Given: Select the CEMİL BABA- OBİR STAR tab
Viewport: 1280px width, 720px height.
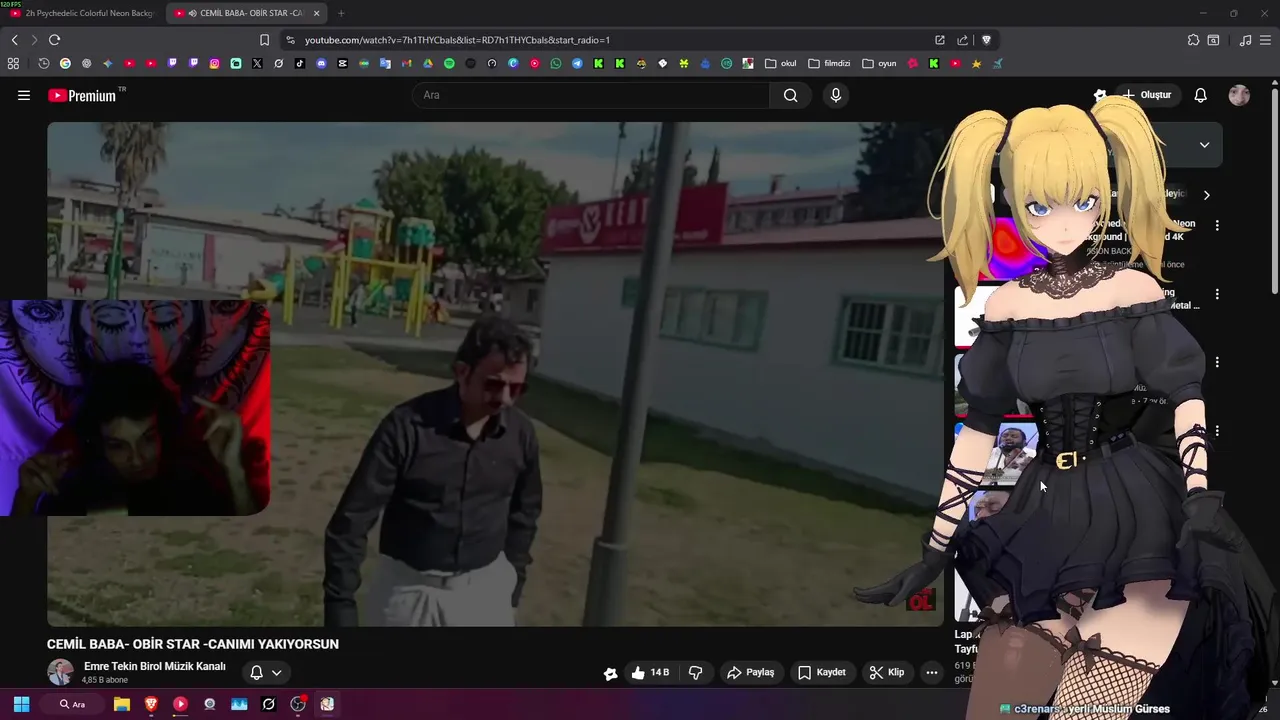Looking at the screenshot, I should click(x=245, y=13).
